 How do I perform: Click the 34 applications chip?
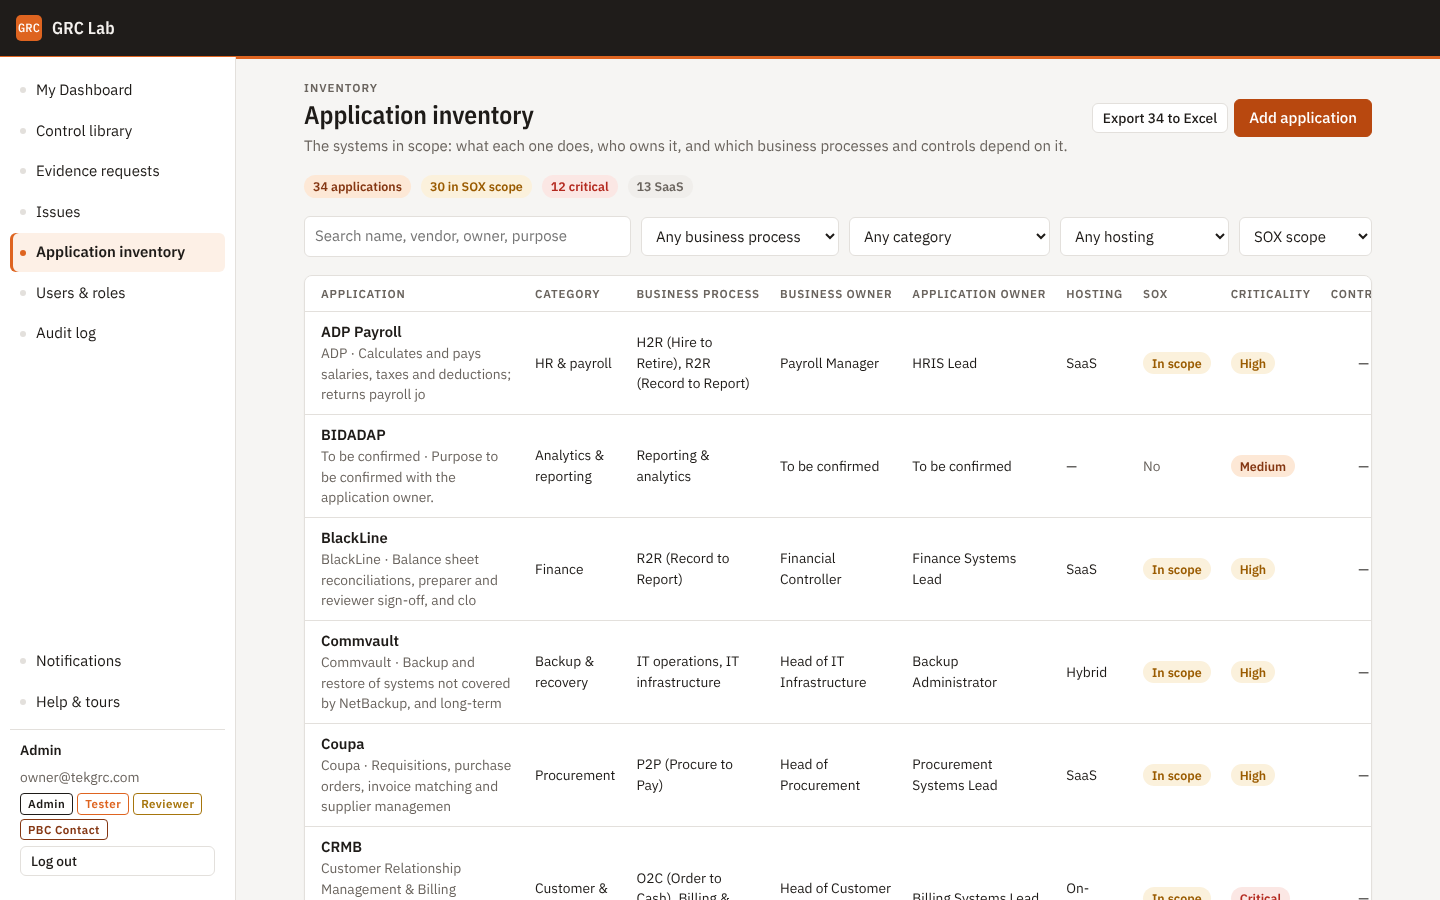point(357,187)
